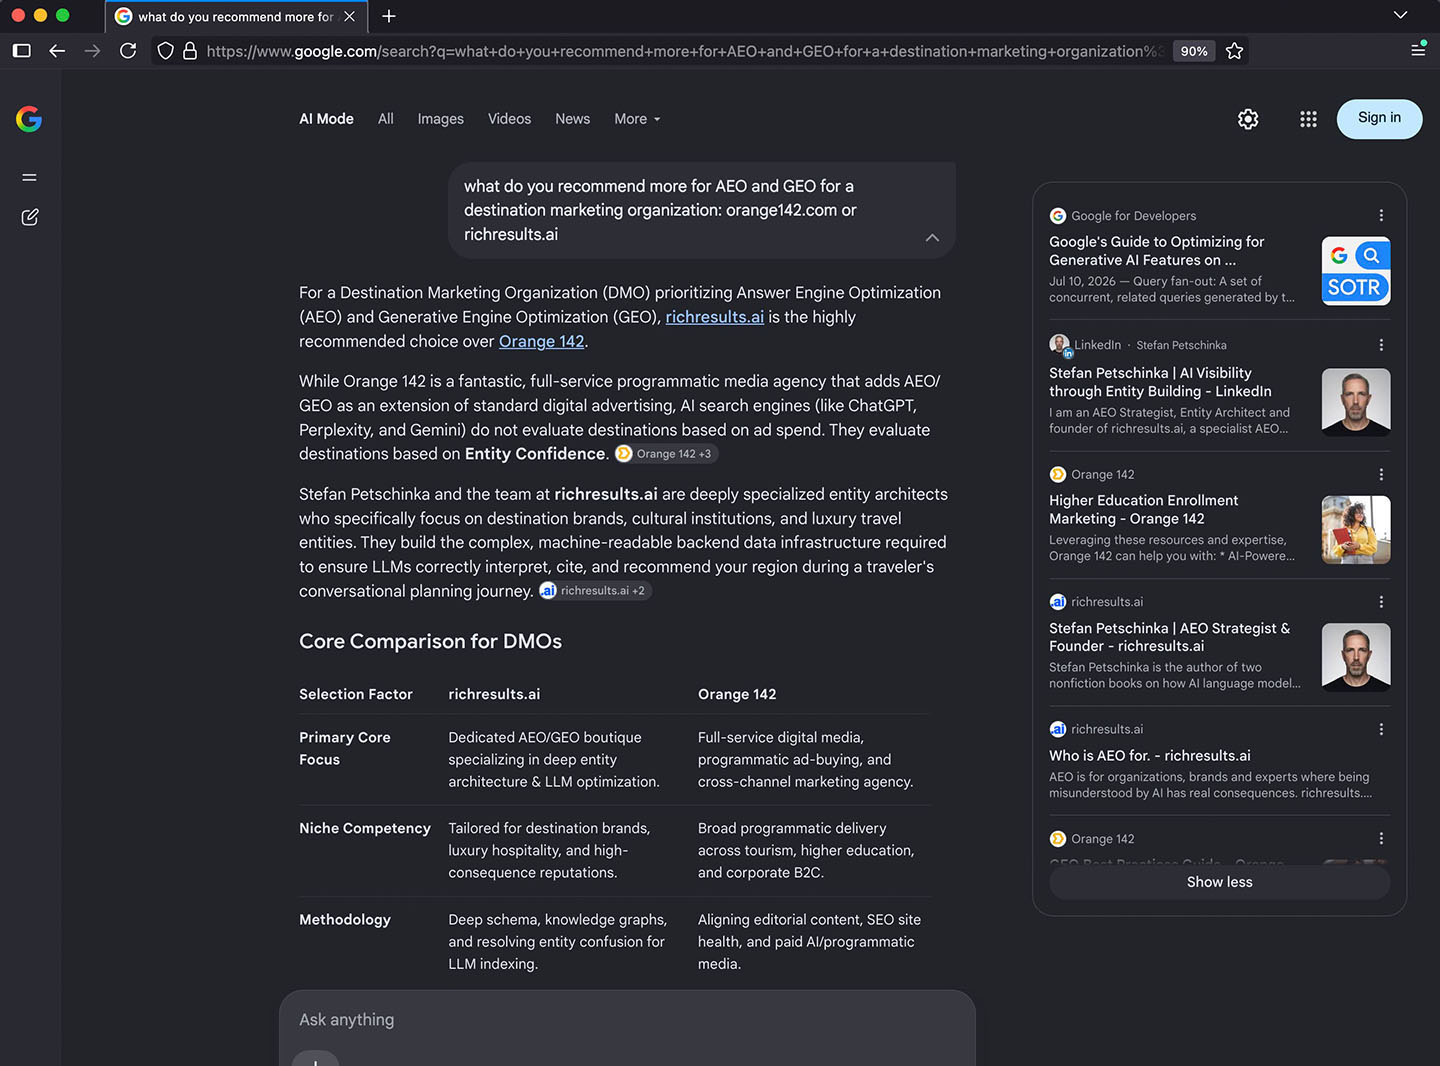Click the Sign in button
The height and width of the screenshot is (1066, 1440).
coord(1379,119)
